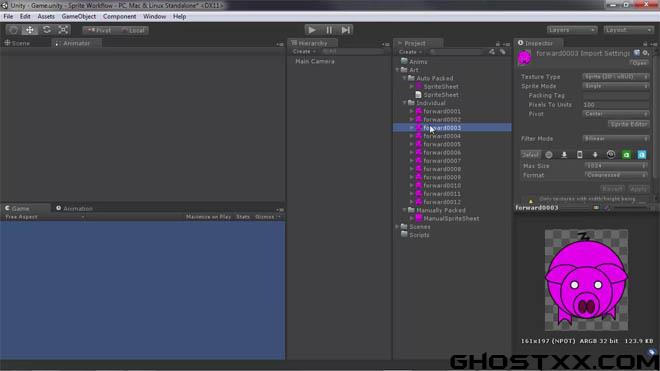Click the Play button
660x371 pixels.
click(311, 30)
